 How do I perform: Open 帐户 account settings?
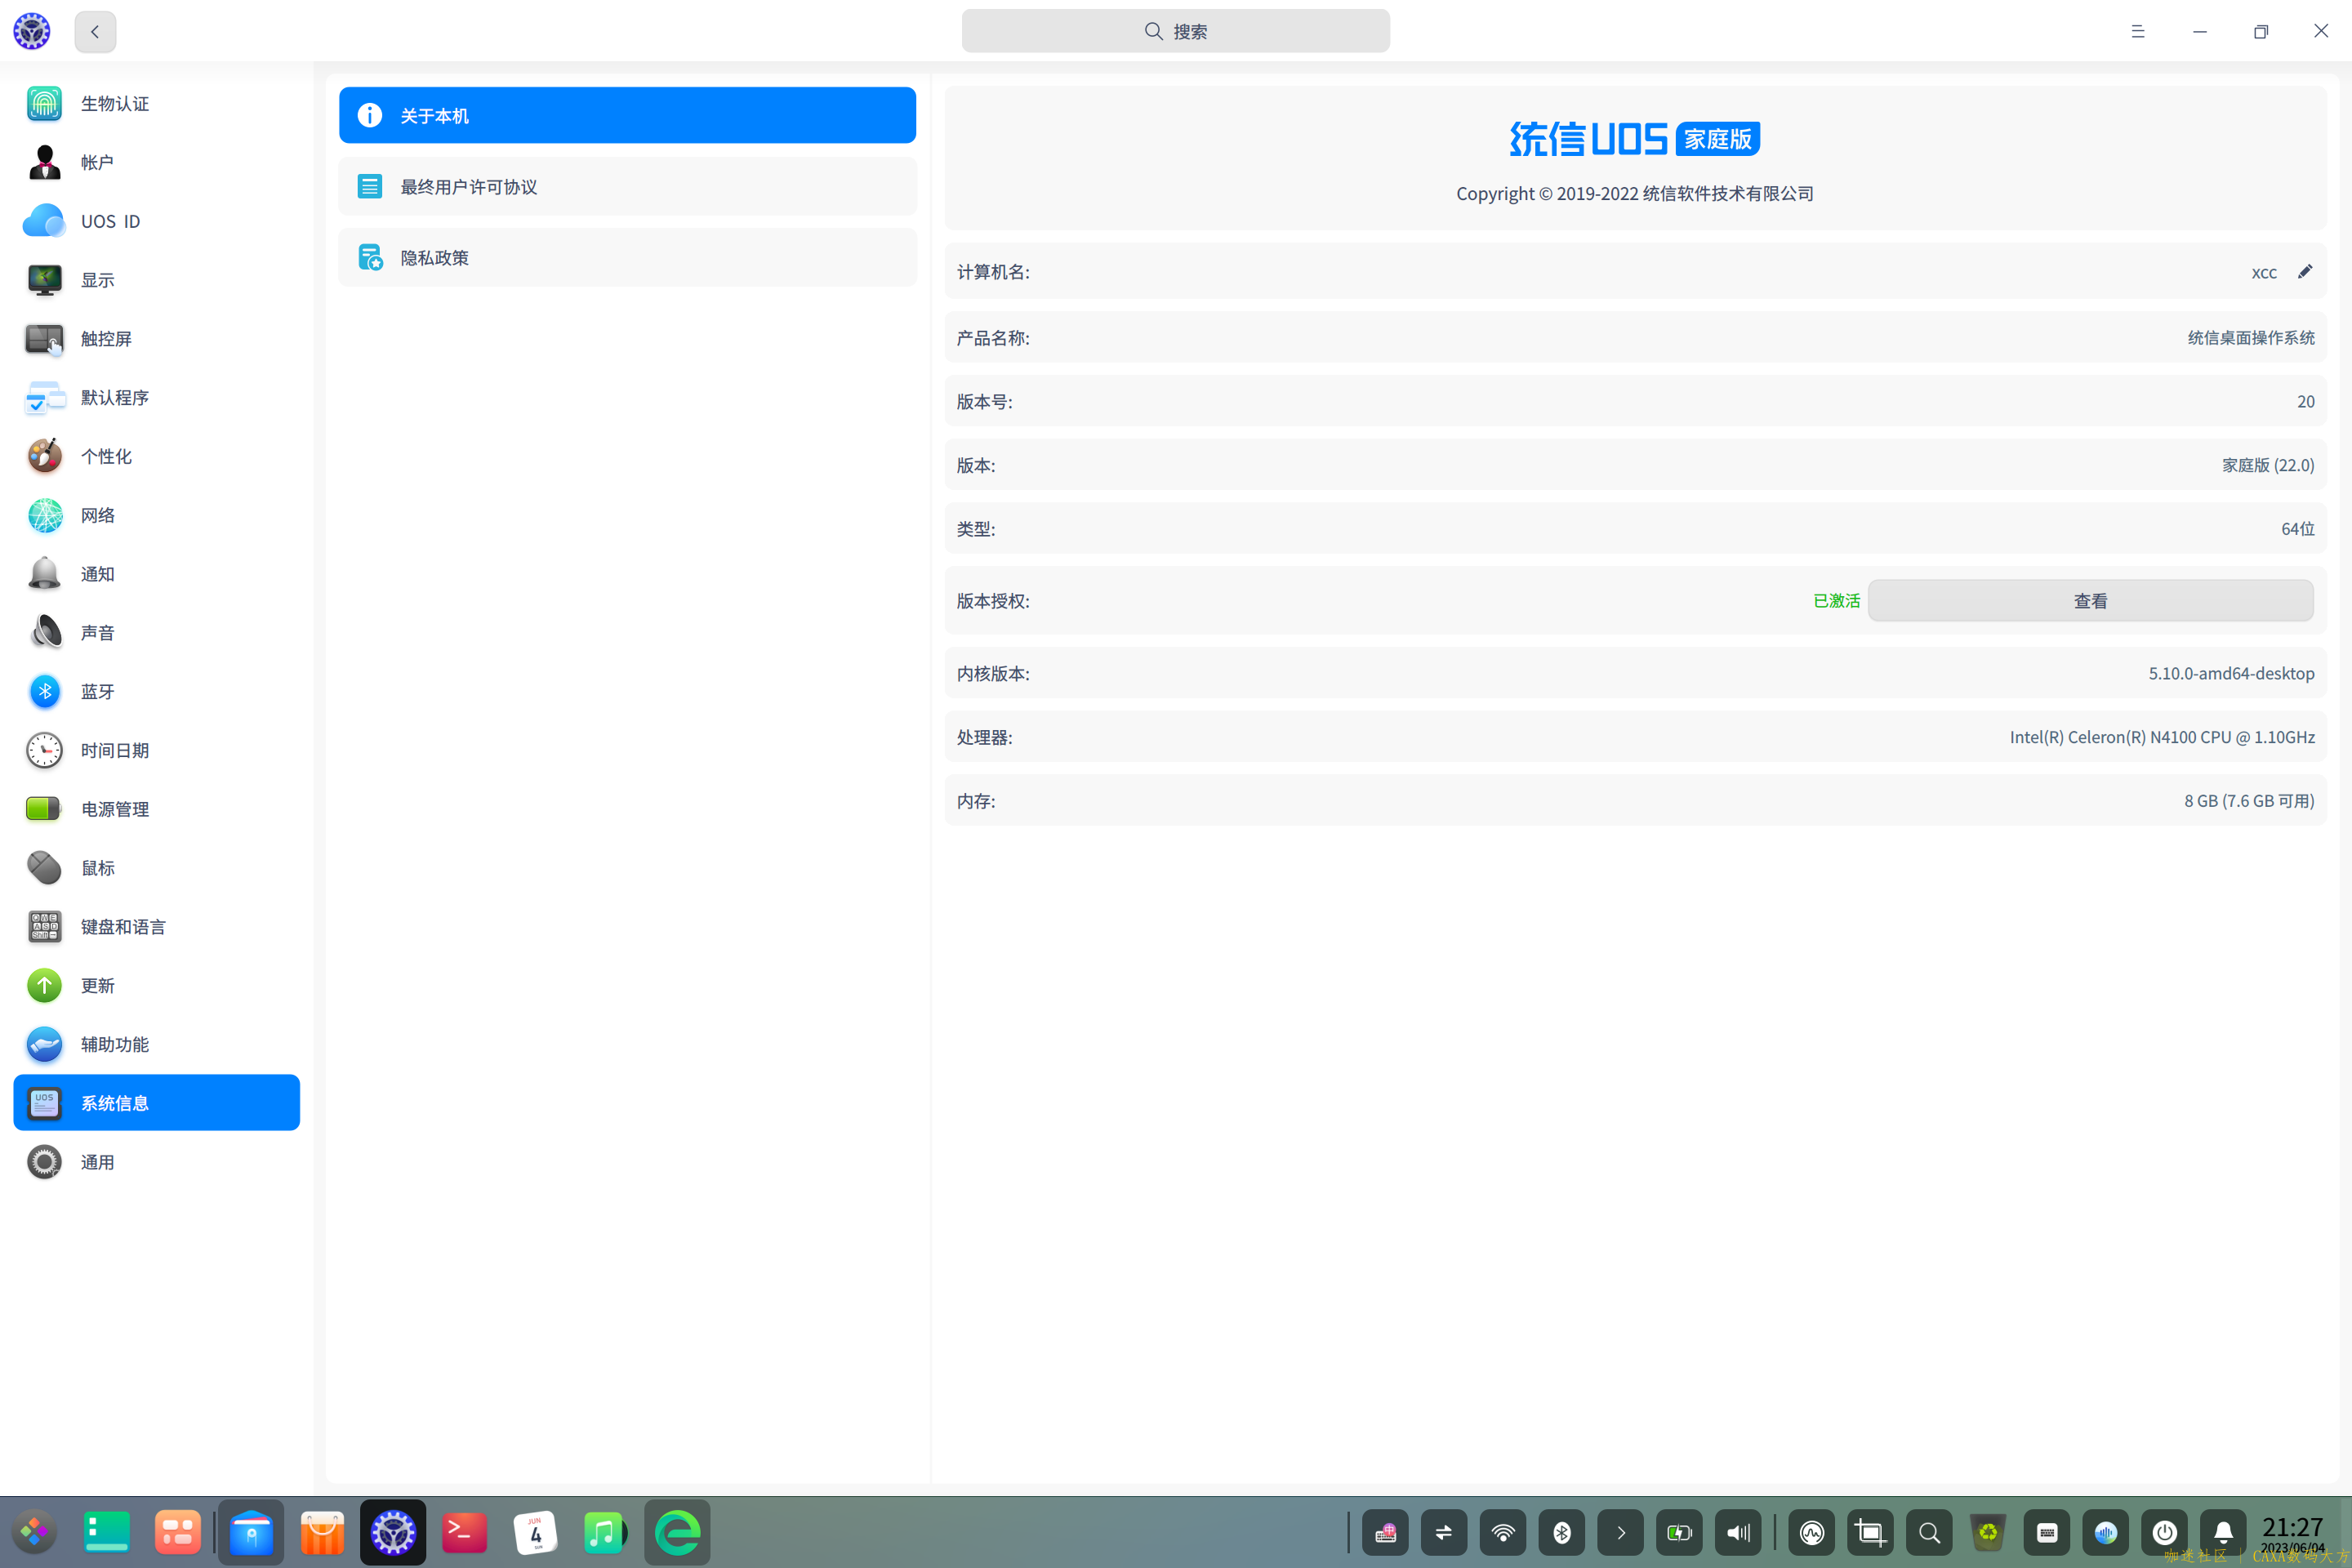[156, 162]
